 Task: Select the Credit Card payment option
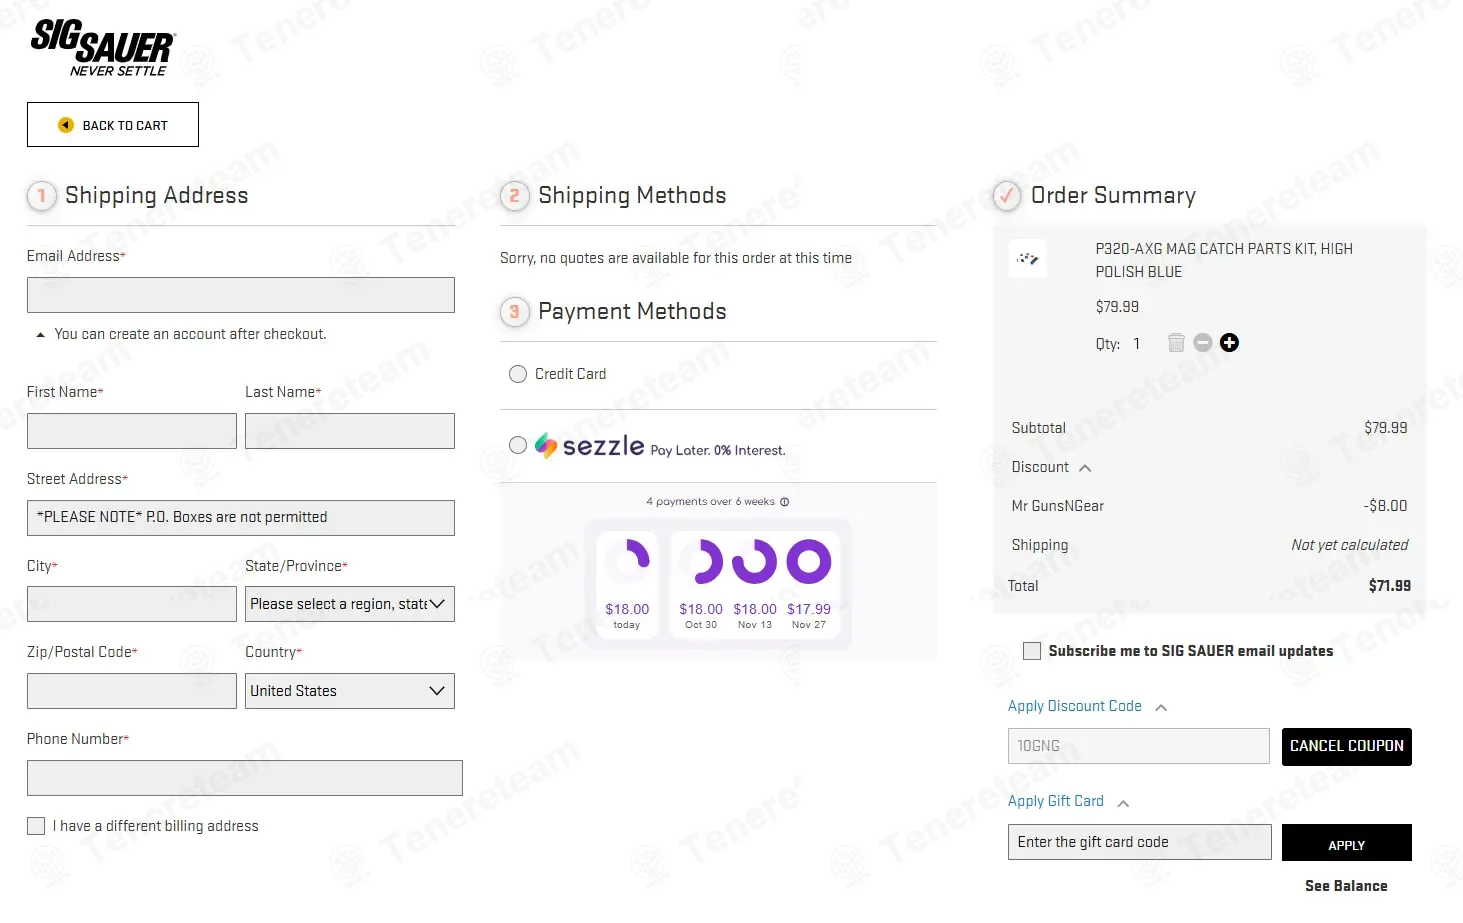click(518, 374)
